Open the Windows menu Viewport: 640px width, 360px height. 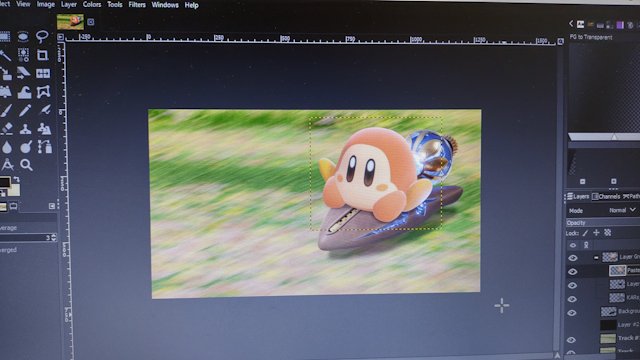click(x=165, y=5)
